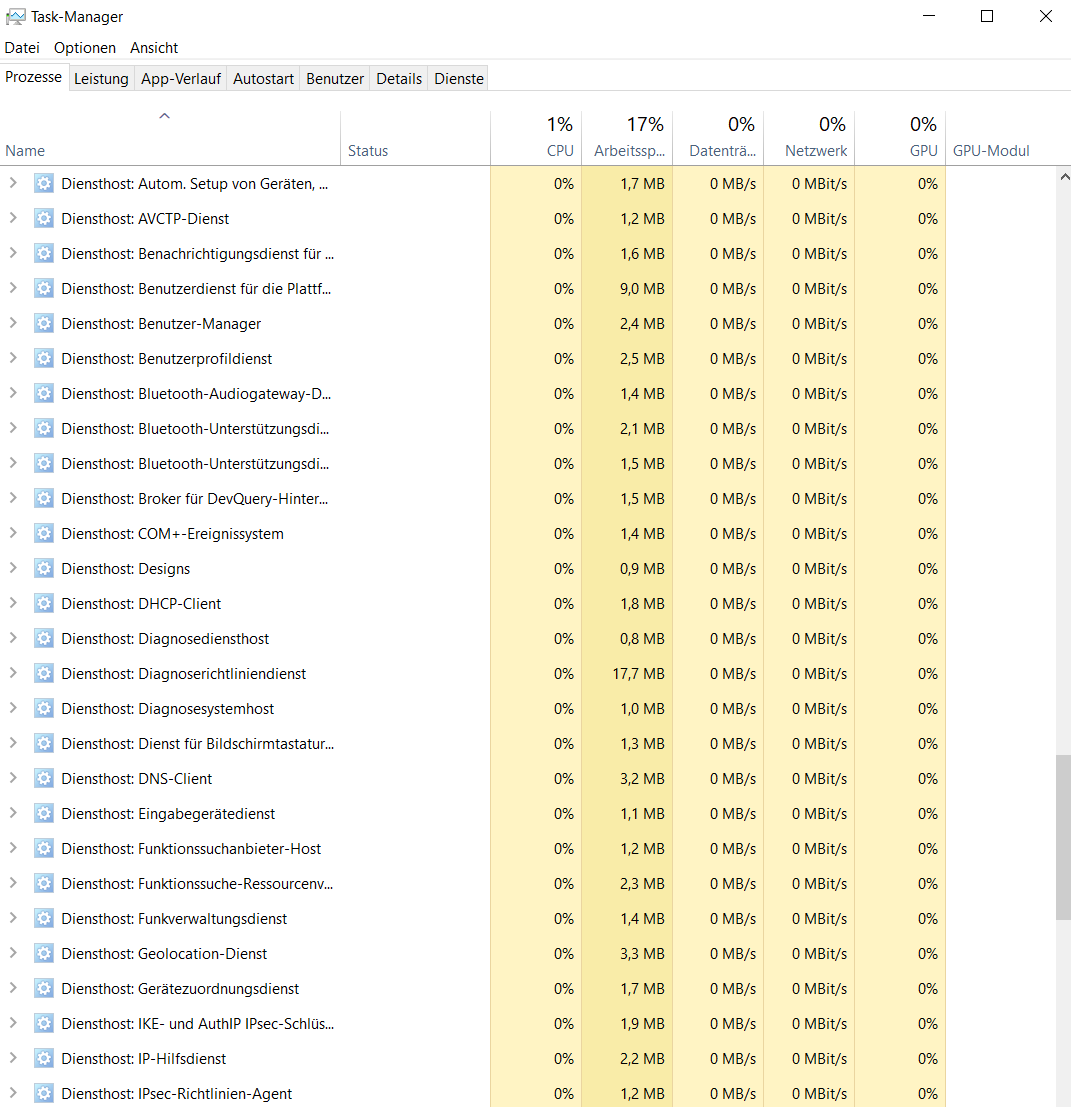Click gear icon of Diensthost: Diagnosesystemhost
The width and height of the screenshot is (1071, 1107).
[44, 708]
